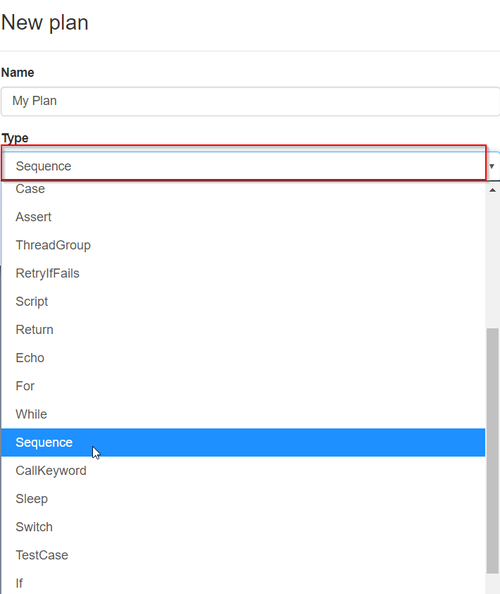Screen dimensions: 500x594
Task: Click the dropdown list scrollbar thumb
Action: pyautogui.click(x=492, y=450)
